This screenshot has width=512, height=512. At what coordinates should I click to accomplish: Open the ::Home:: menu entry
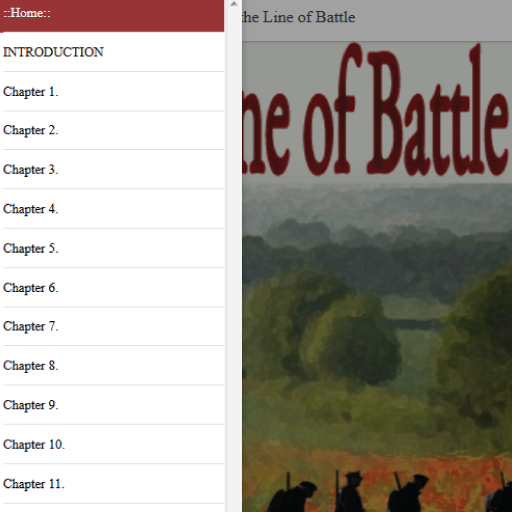(x=112, y=15)
